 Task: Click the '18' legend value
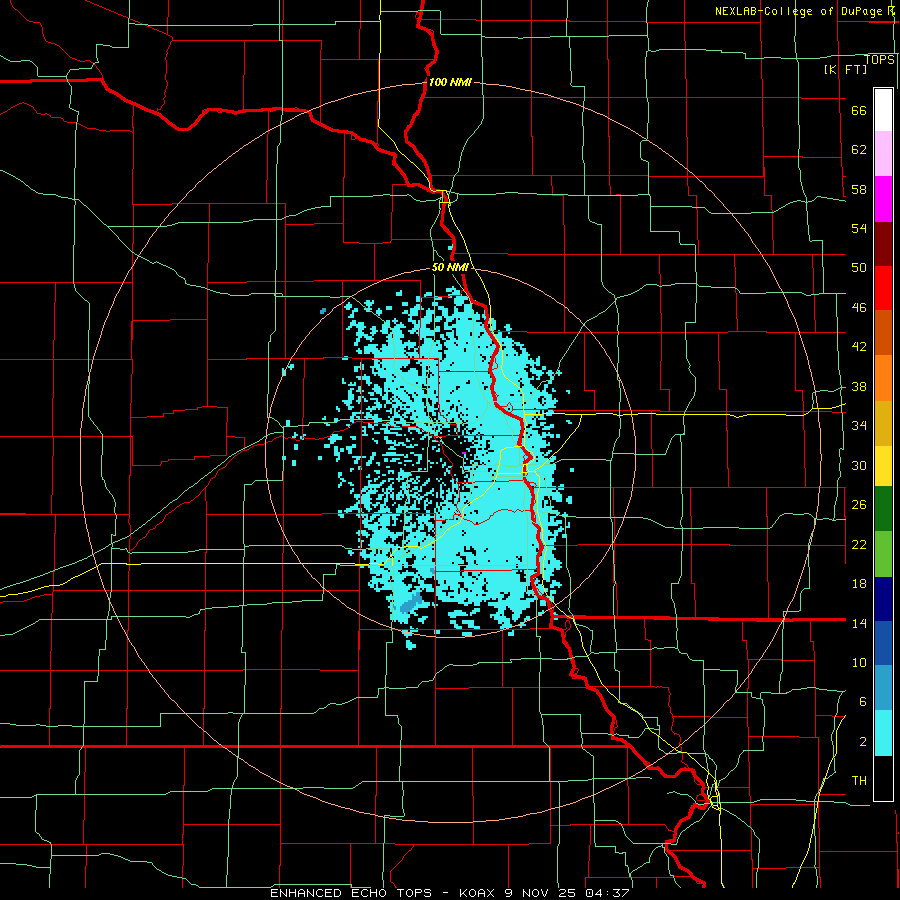[x=859, y=584]
